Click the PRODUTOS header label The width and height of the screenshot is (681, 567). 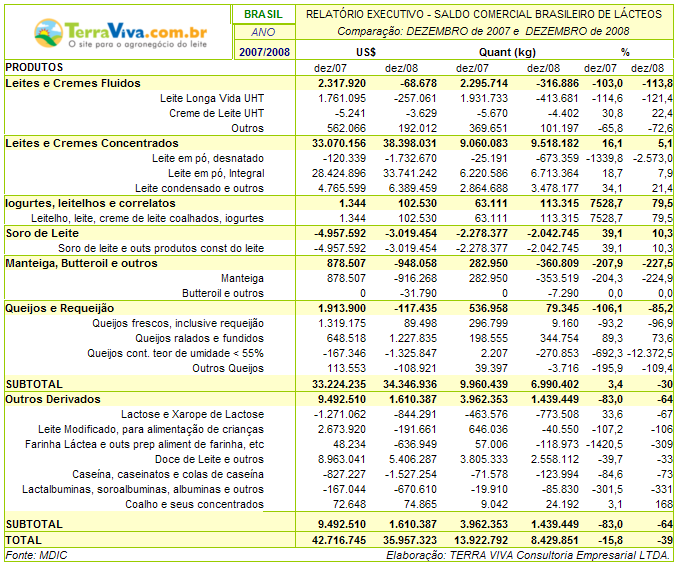[34, 67]
